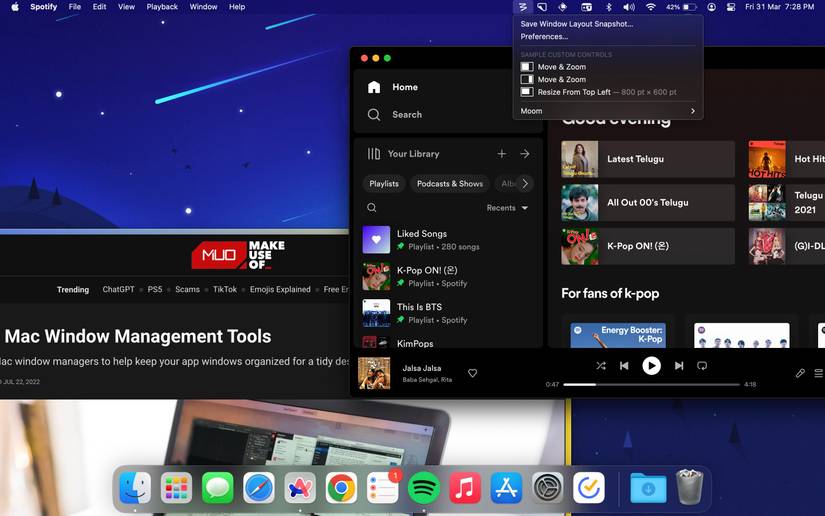This screenshot has width=825, height=516.
Task: Click the Search magnifier in Spotify sidebar
Action: [374, 115]
